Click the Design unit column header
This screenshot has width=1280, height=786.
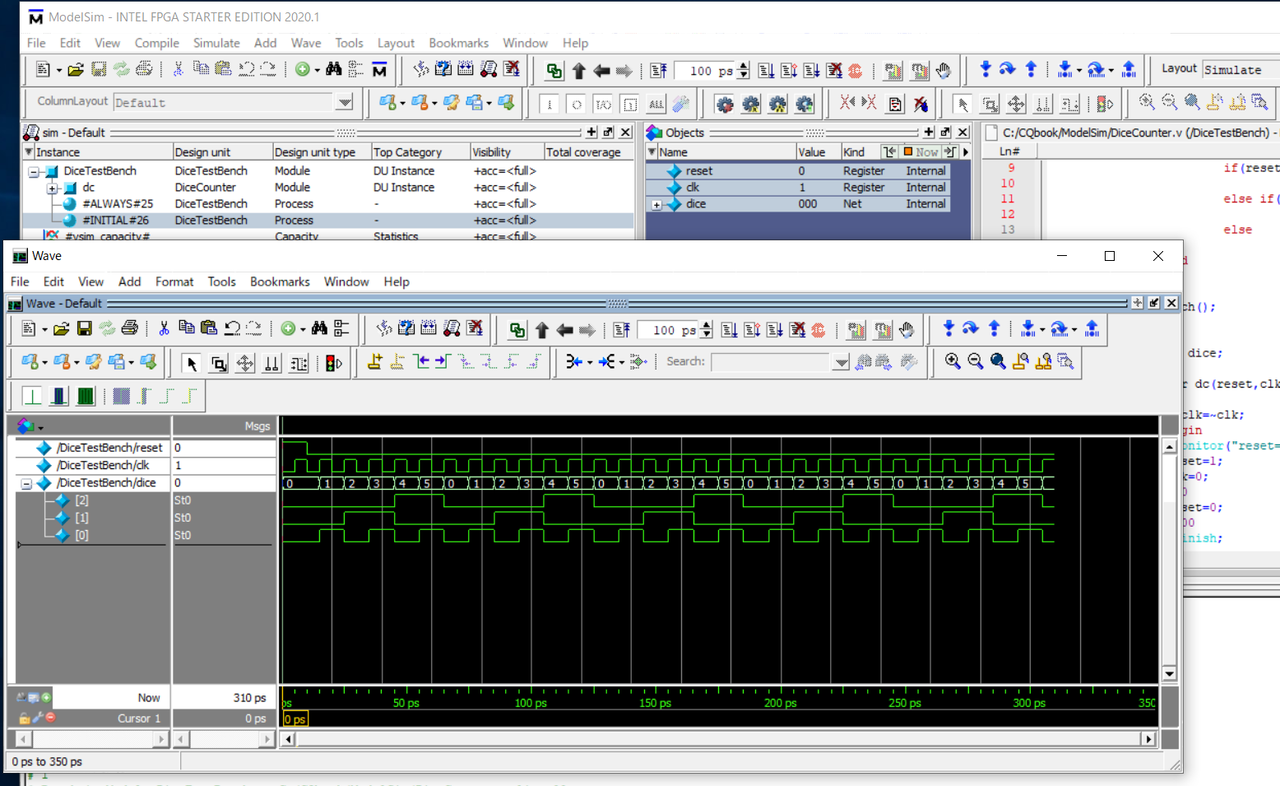pyautogui.click(x=203, y=152)
